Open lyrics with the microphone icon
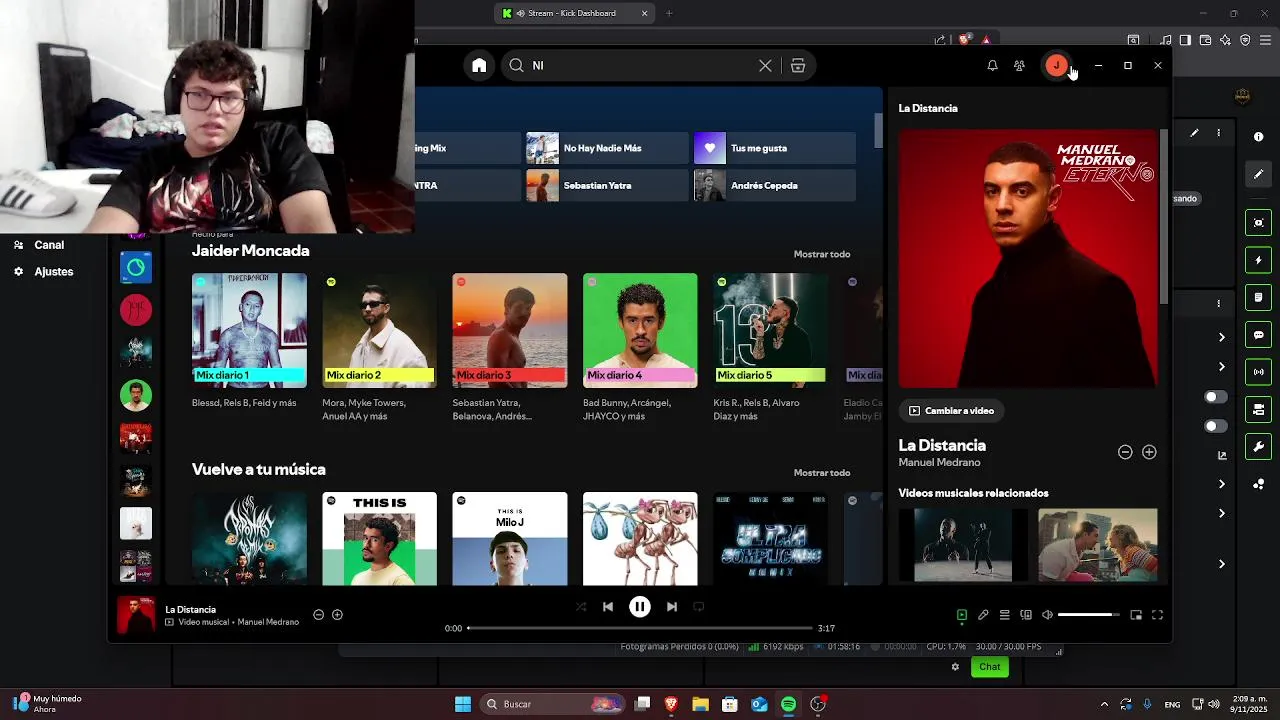This screenshot has height=720, width=1280. tap(983, 615)
